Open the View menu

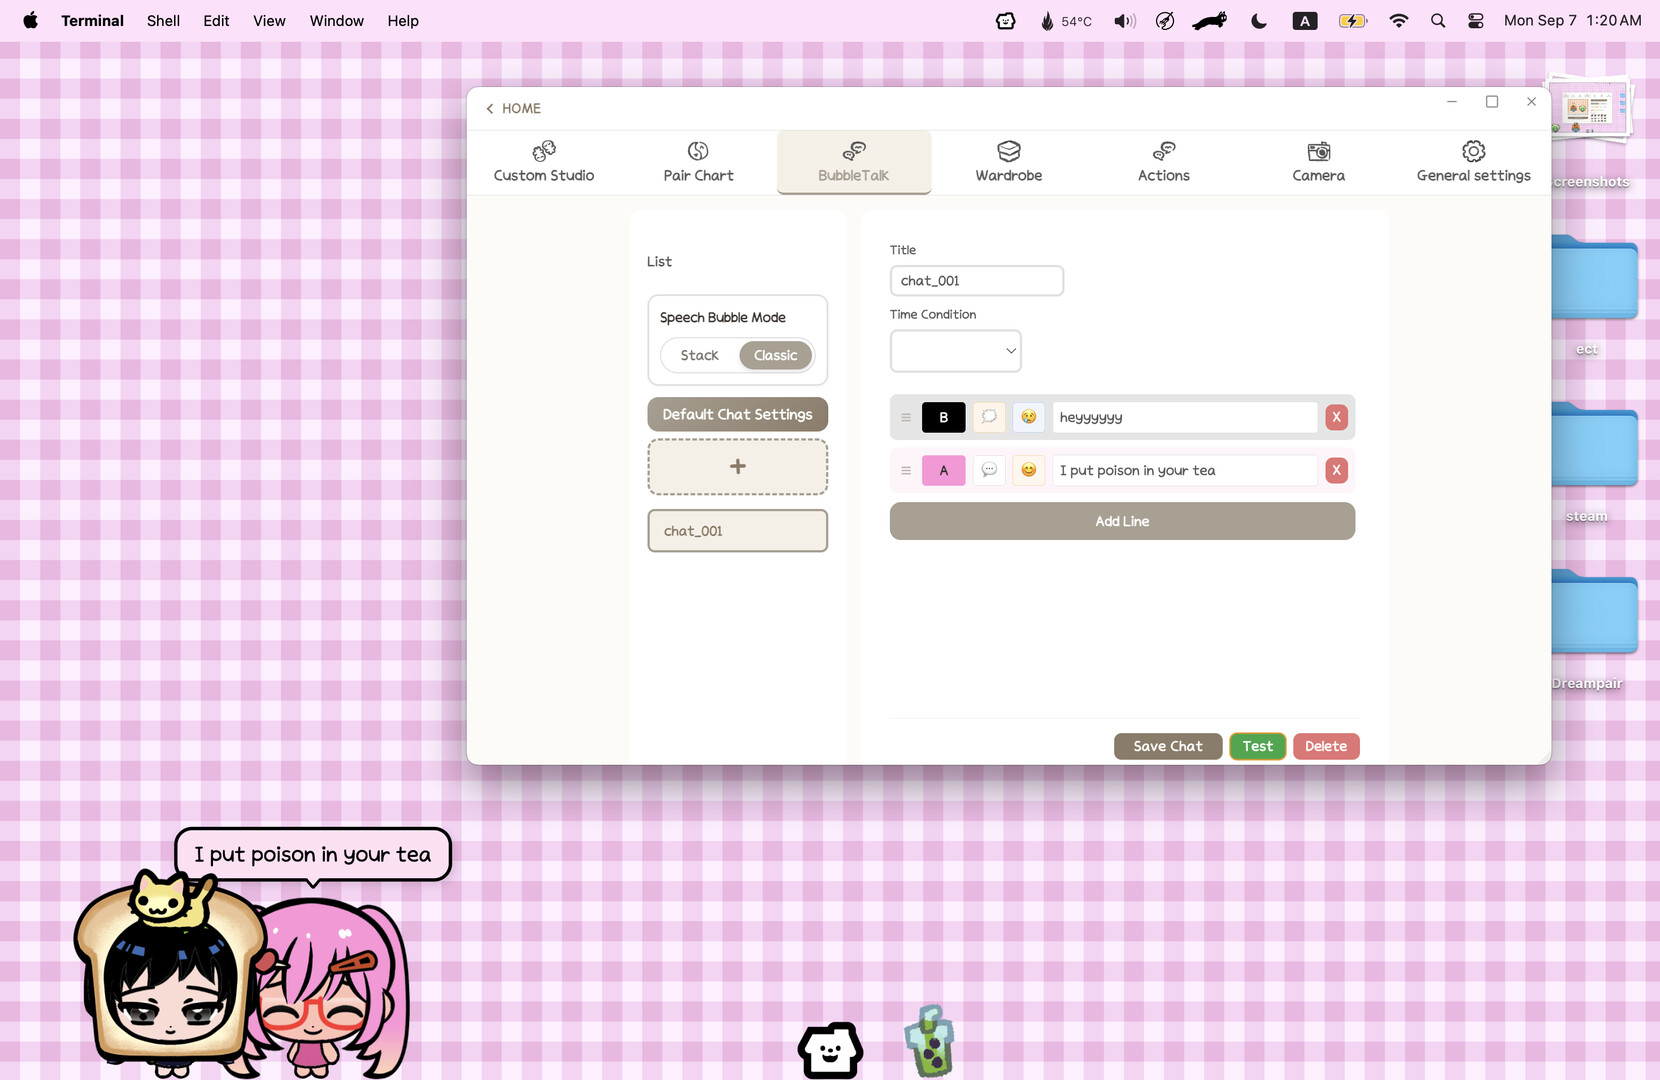[269, 20]
